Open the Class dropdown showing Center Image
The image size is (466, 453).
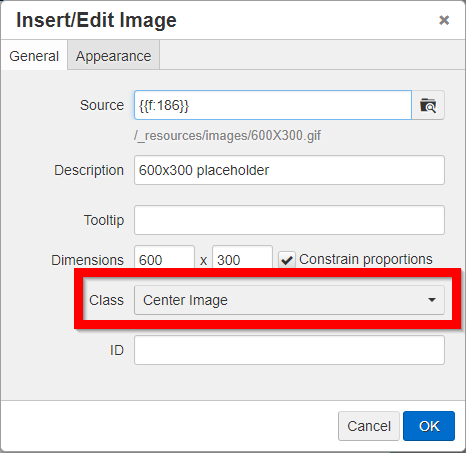point(289,300)
